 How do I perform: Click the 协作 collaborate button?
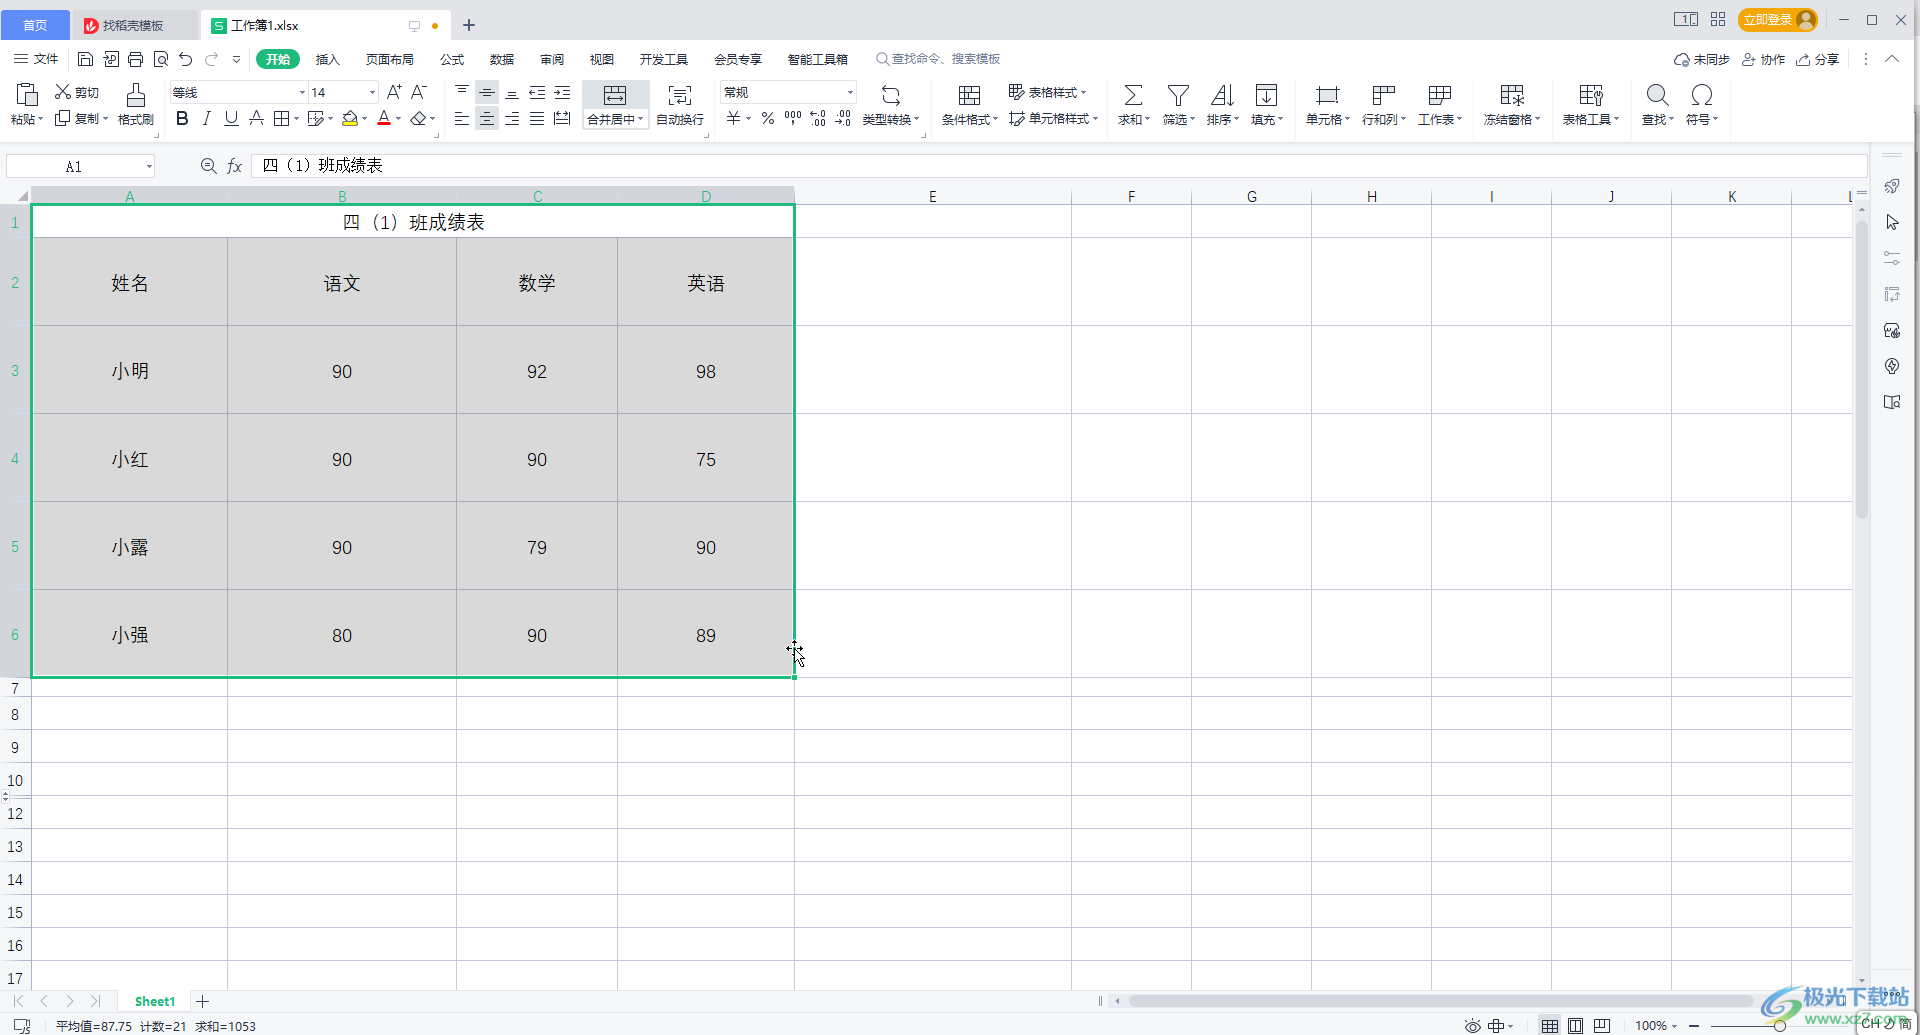pyautogui.click(x=1763, y=59)
